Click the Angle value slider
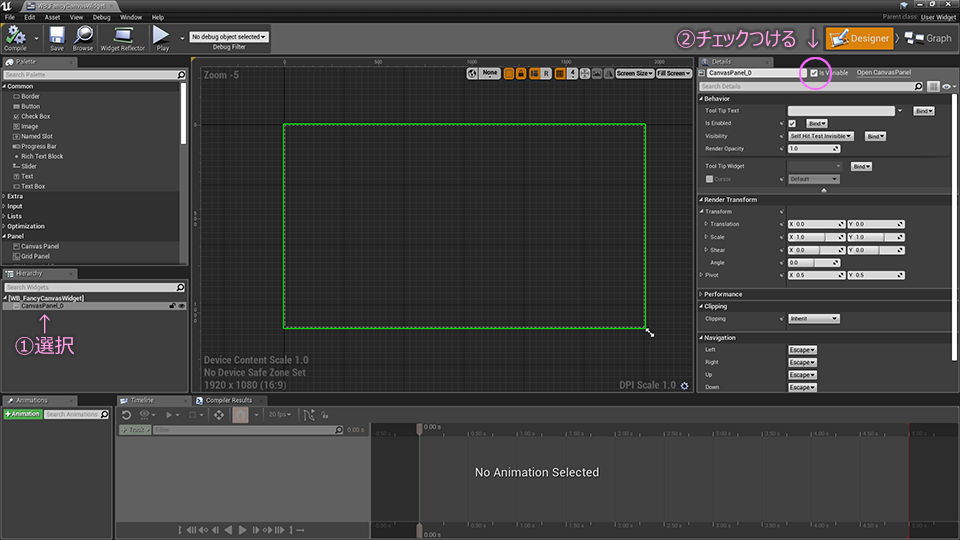The width and height of the screenshot is (960, 540). click(x=814, y=263)
